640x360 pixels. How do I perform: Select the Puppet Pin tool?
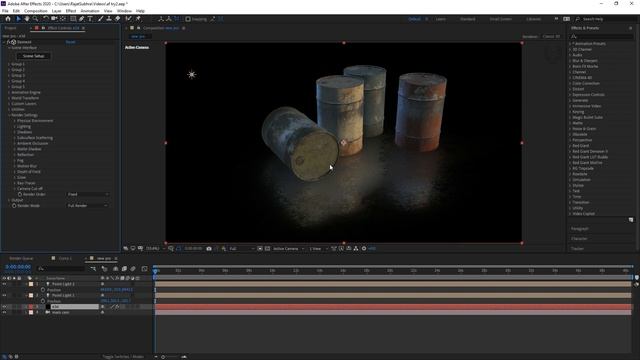tap(138, 19)
